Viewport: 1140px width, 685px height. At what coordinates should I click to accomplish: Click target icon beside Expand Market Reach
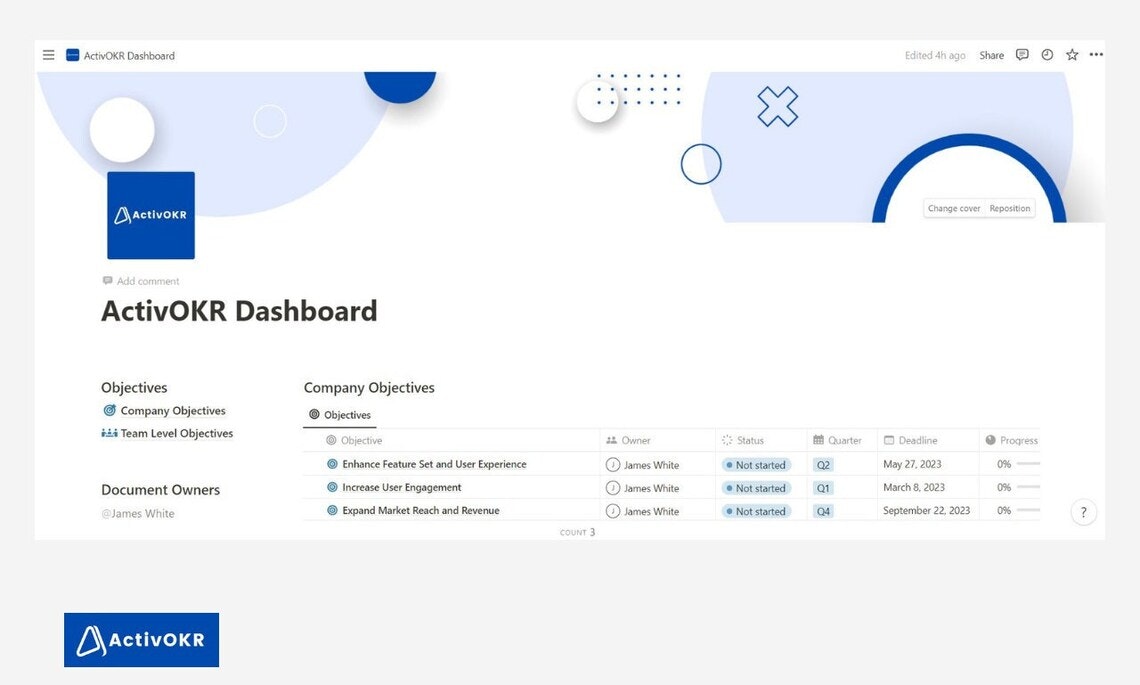(x=332, y=510)
